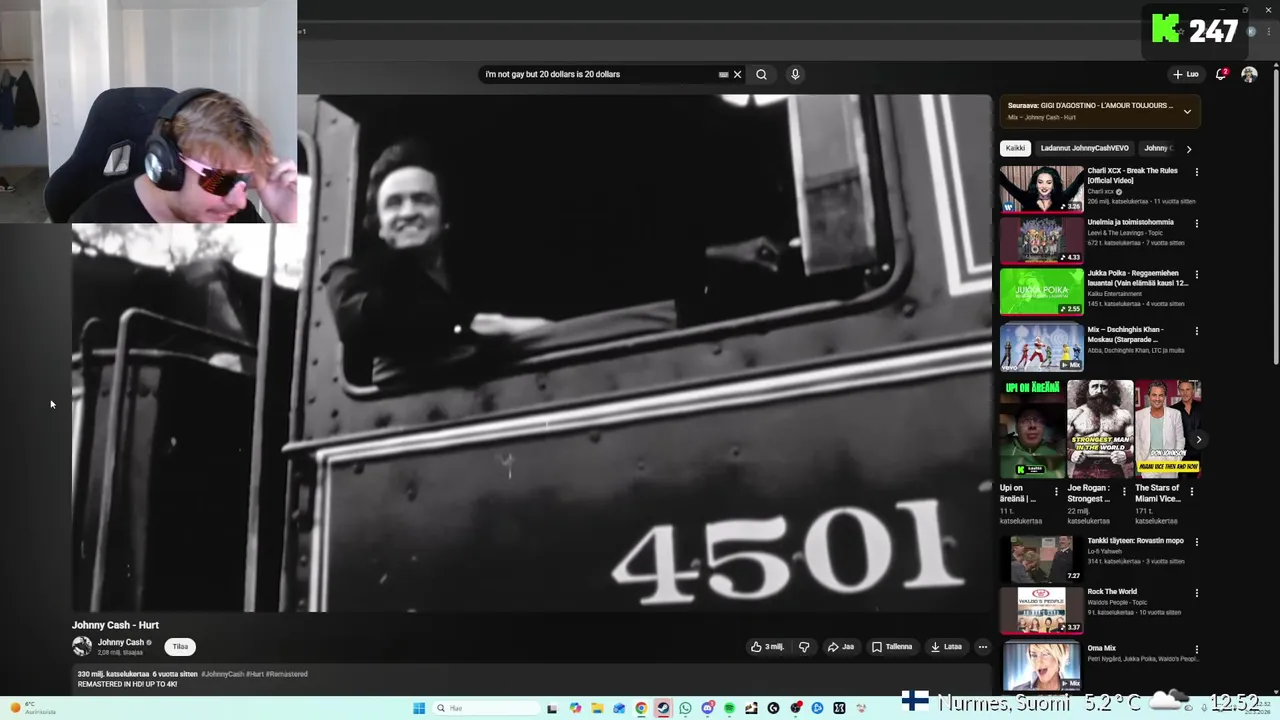The height and width of the screenshot is (720, 1280).
Task: Open options for Unelmia ja toimistohommia
Action: 1196,223
